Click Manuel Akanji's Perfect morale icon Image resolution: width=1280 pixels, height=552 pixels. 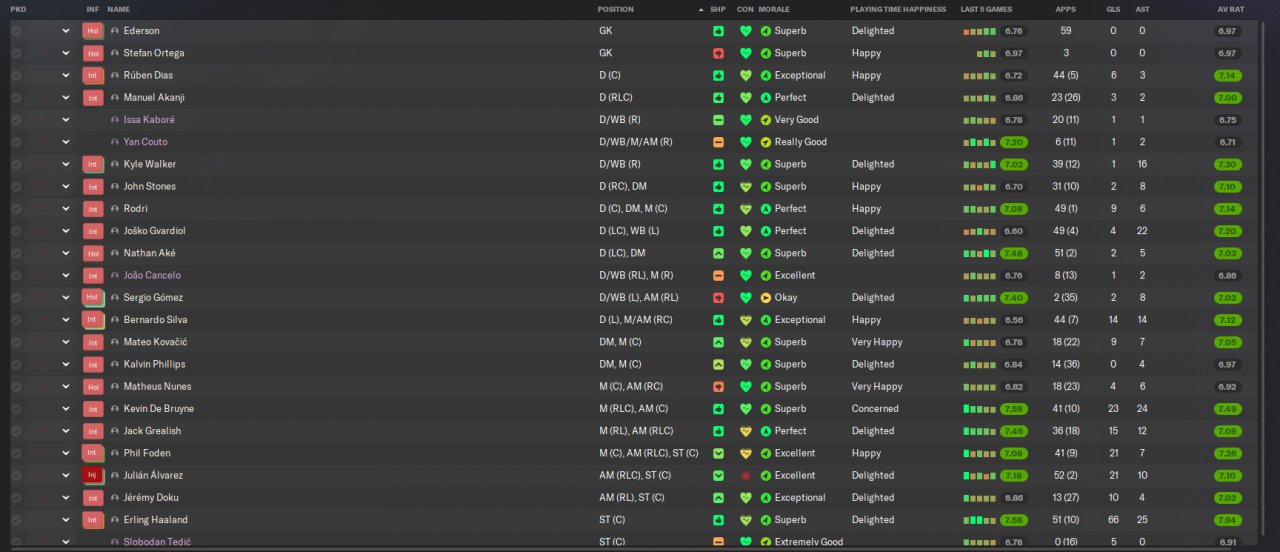tap(766, 97)
